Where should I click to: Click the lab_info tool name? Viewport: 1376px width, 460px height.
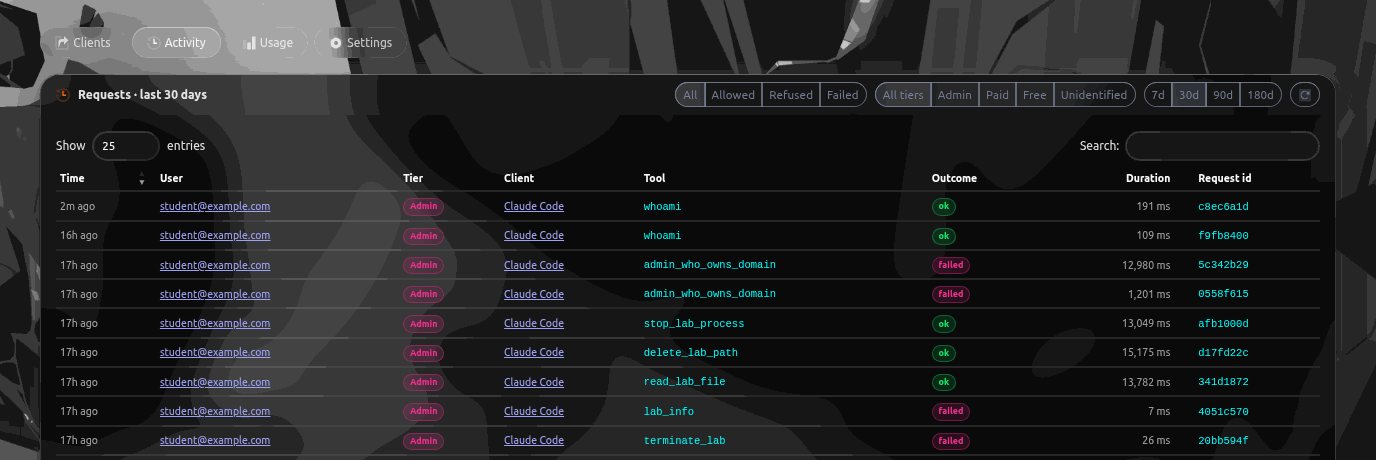click(669, 412)
